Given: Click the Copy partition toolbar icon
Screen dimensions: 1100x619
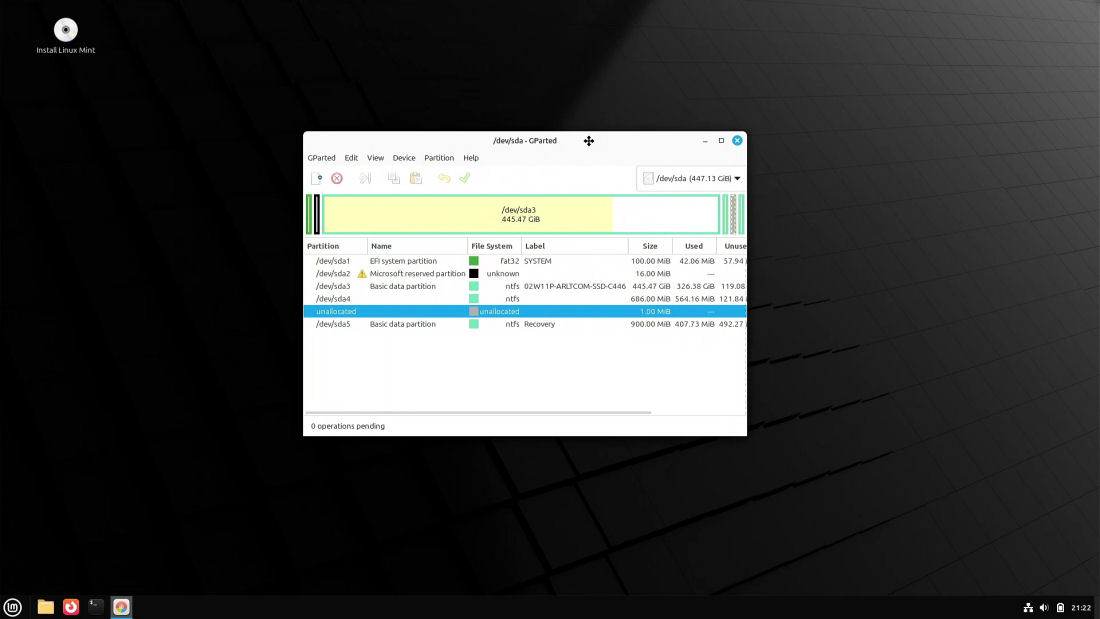Looking at the screenshot, I should 394,178.
